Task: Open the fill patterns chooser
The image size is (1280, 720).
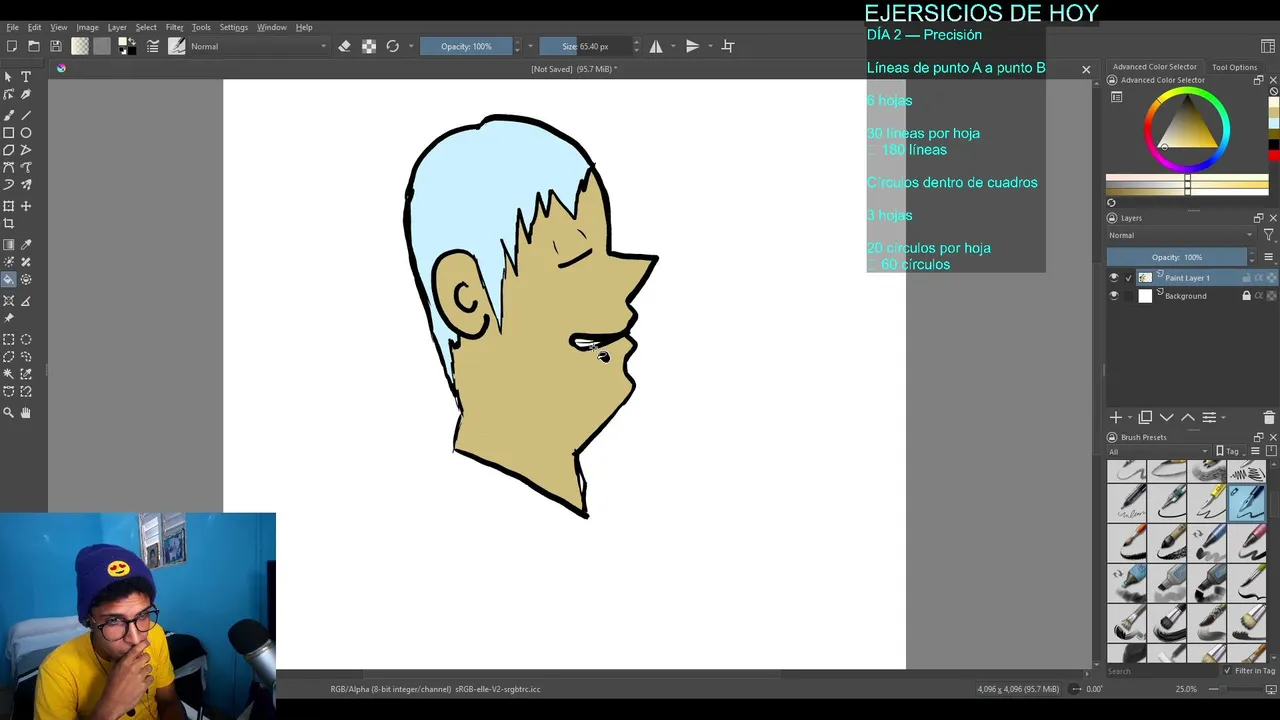Action: tap(102, 46)
